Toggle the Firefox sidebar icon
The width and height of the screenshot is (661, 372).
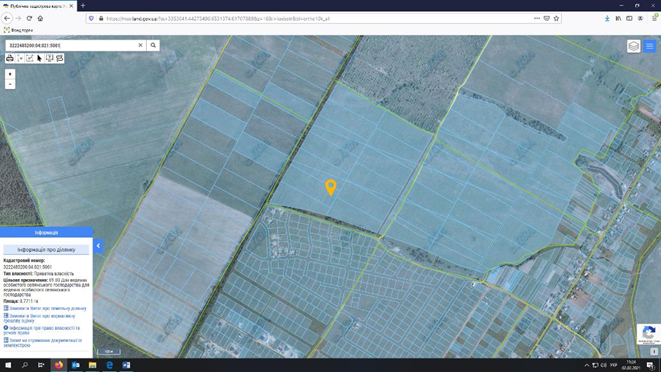(629, 19)
